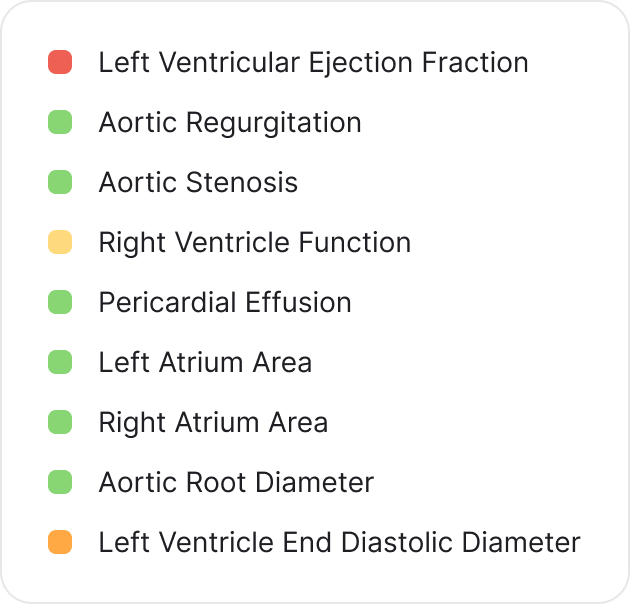The height and width of the screenshot is (604, 630).
Task: Select the Left Ventricular Ejection Fraction label
Action: pos(313,63)
